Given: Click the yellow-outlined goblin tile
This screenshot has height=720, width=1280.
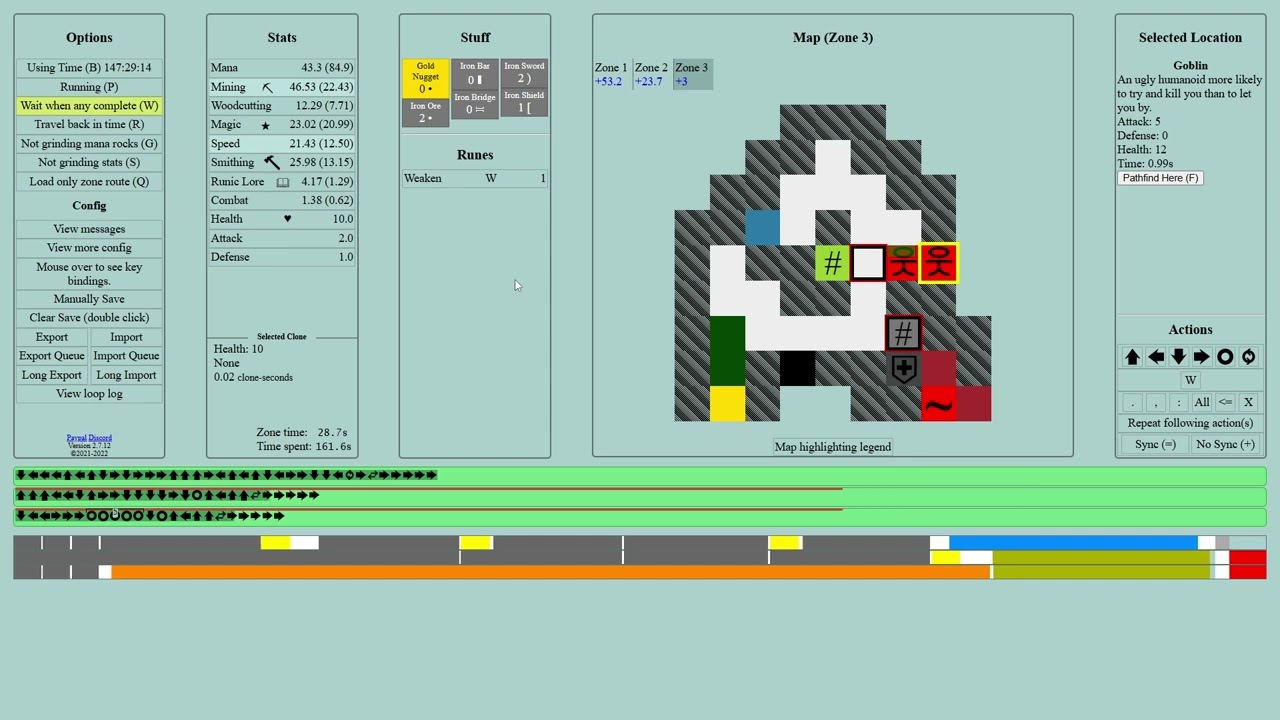Looking at the screenshot, I should pos(938,263).
